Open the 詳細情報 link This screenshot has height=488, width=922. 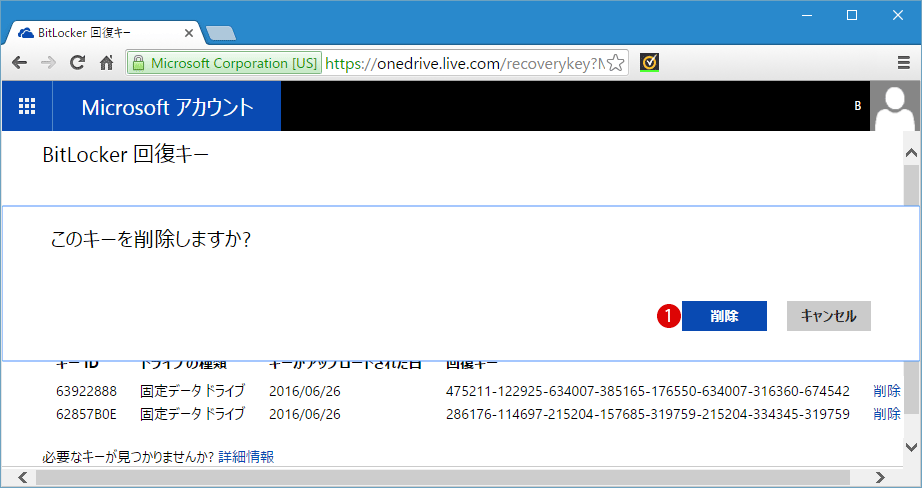[x=246, y=457]
